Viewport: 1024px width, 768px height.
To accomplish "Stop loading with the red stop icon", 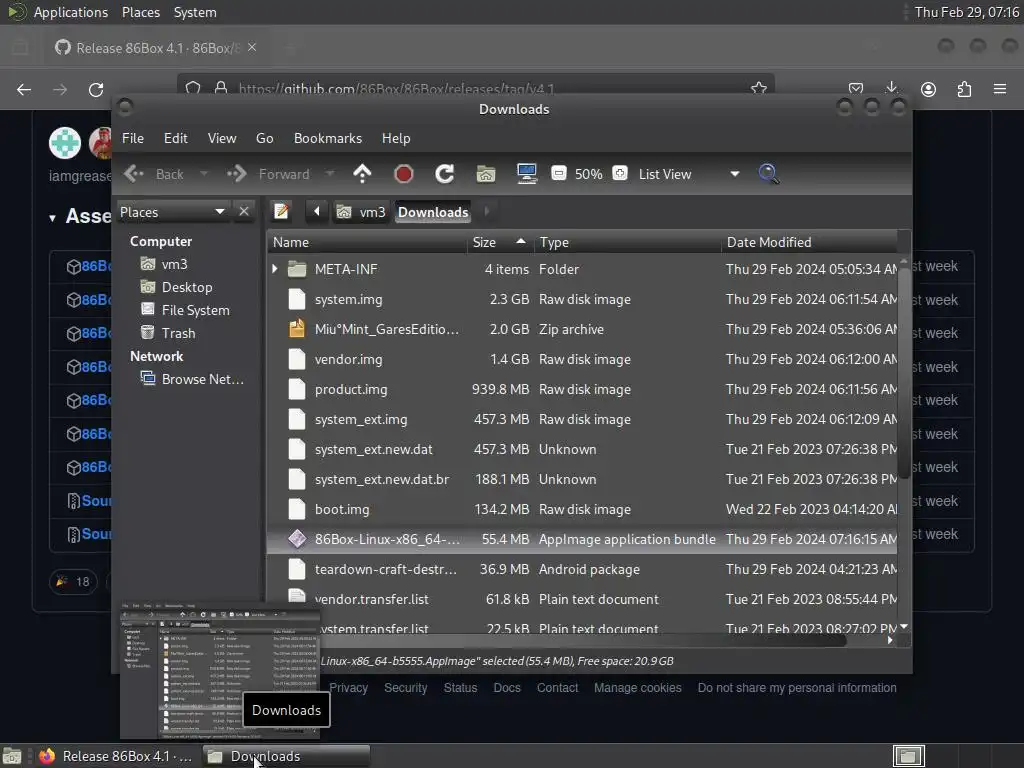I will tap(404, 174).
